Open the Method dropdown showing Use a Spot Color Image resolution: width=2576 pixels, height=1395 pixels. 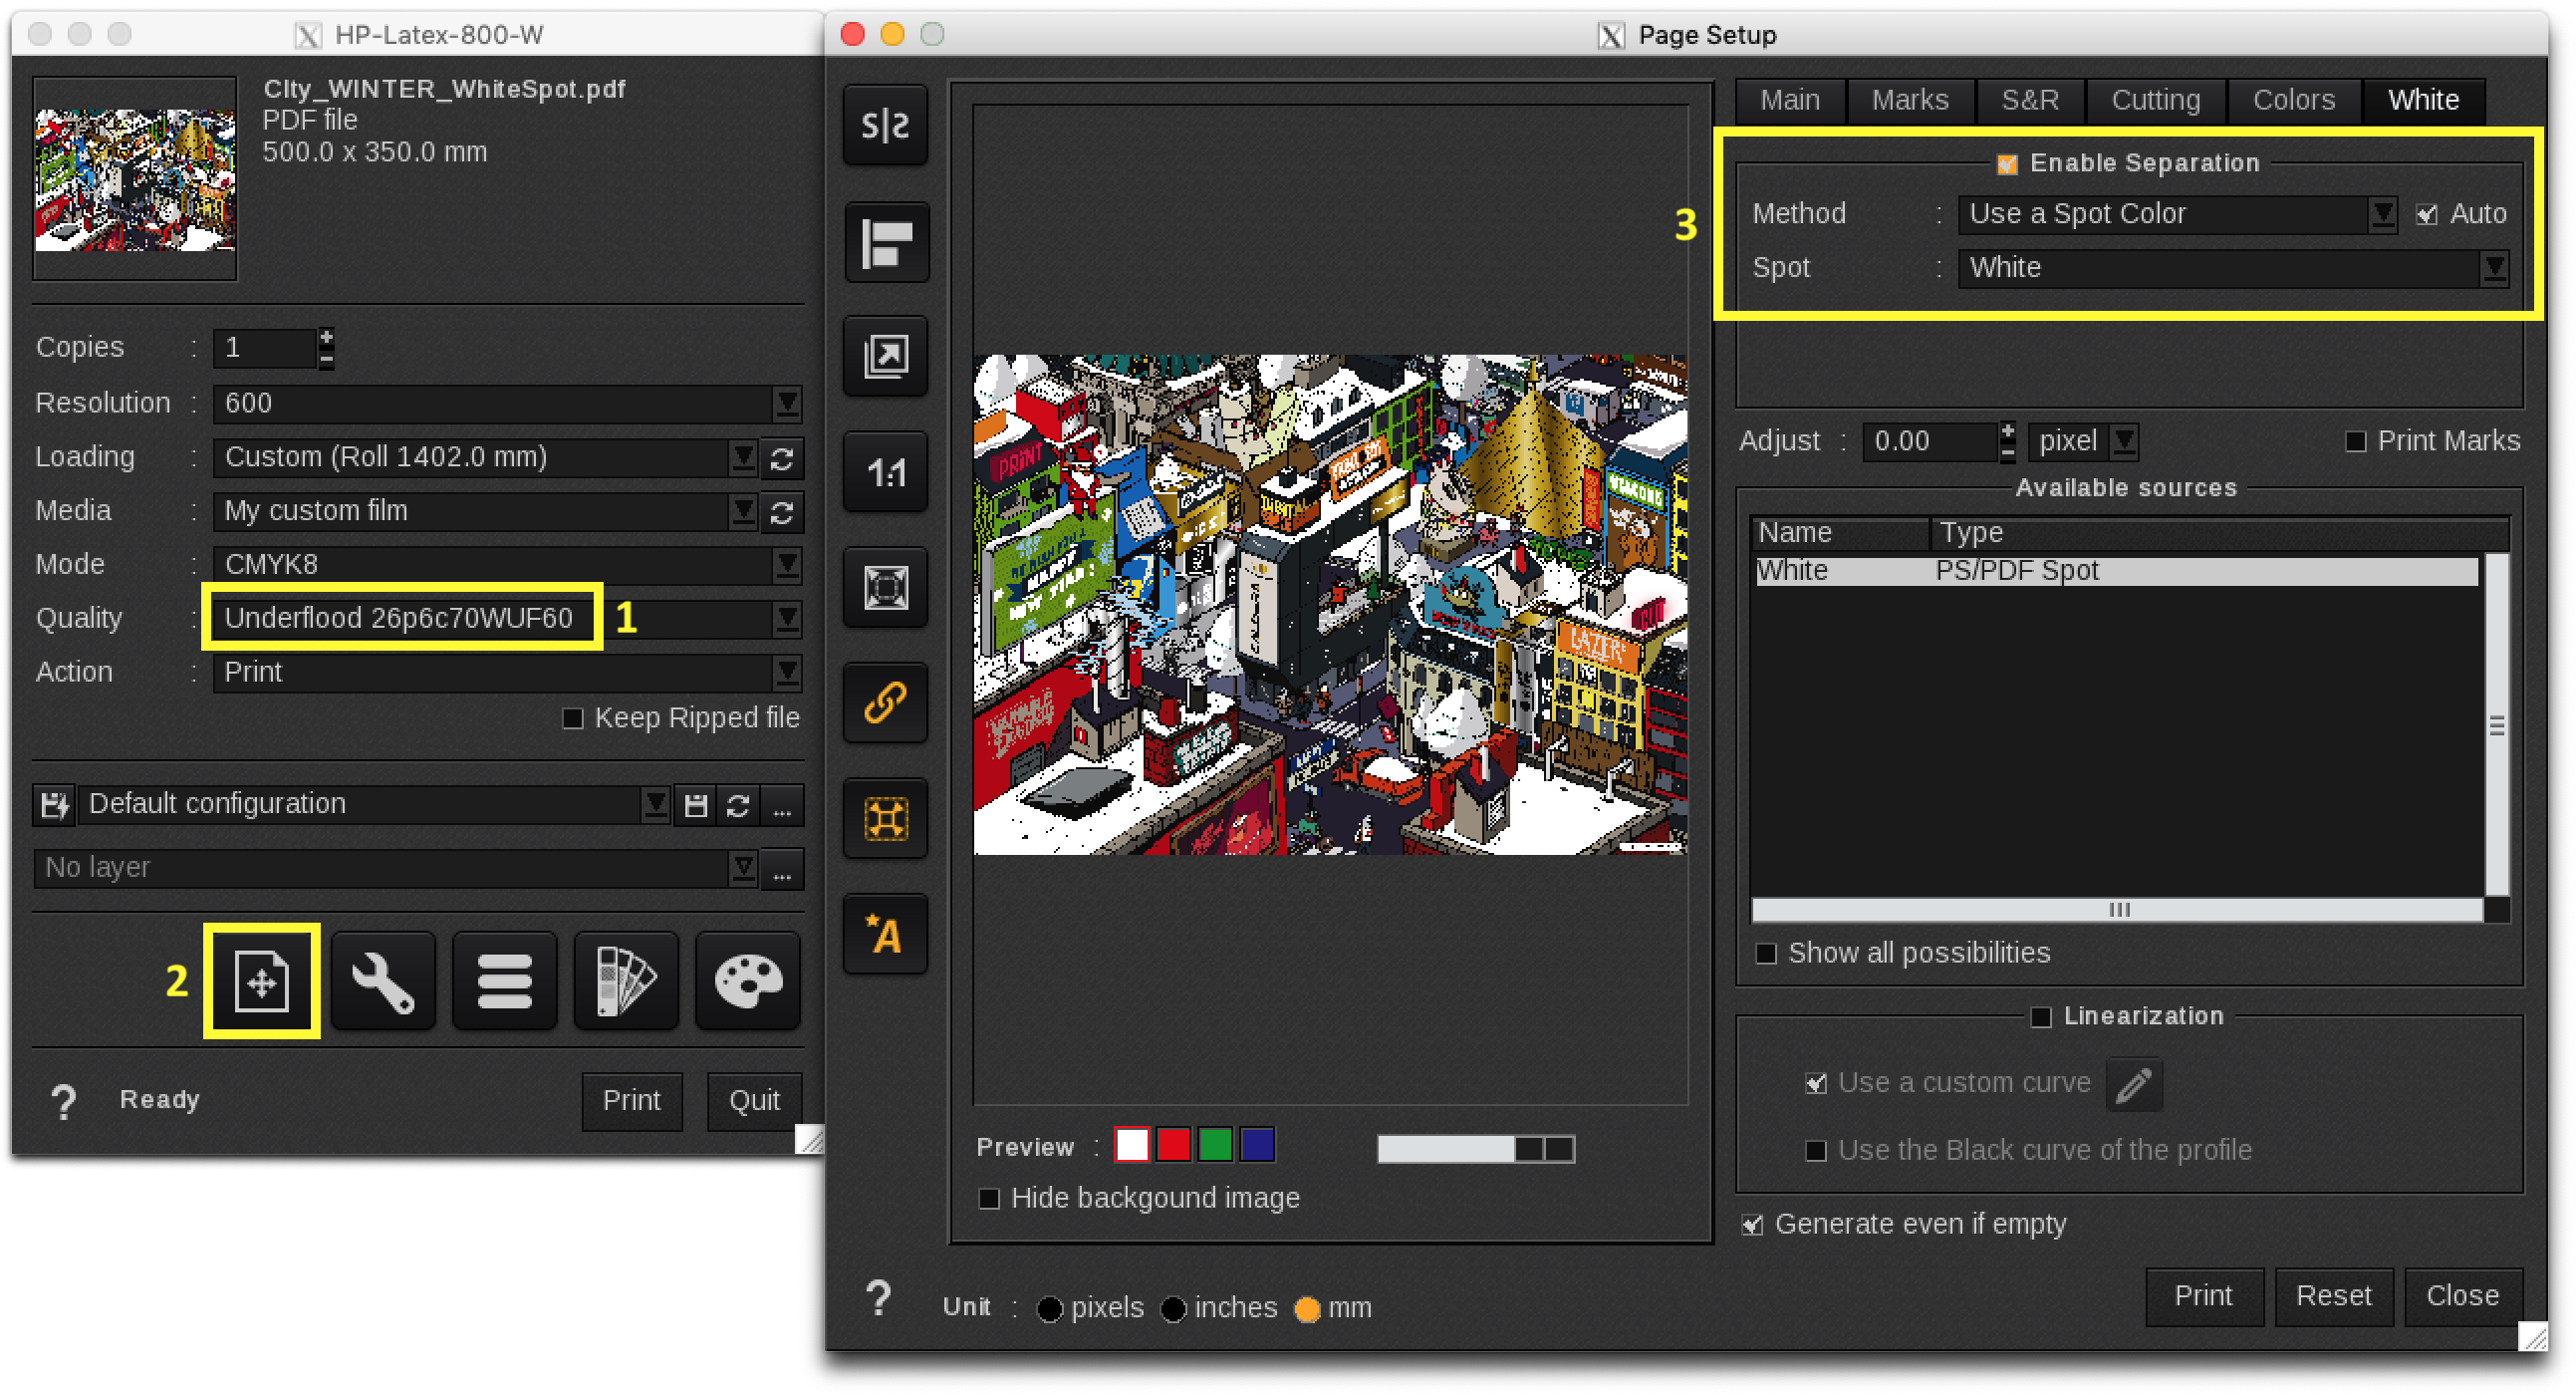tap(2384, 214)
